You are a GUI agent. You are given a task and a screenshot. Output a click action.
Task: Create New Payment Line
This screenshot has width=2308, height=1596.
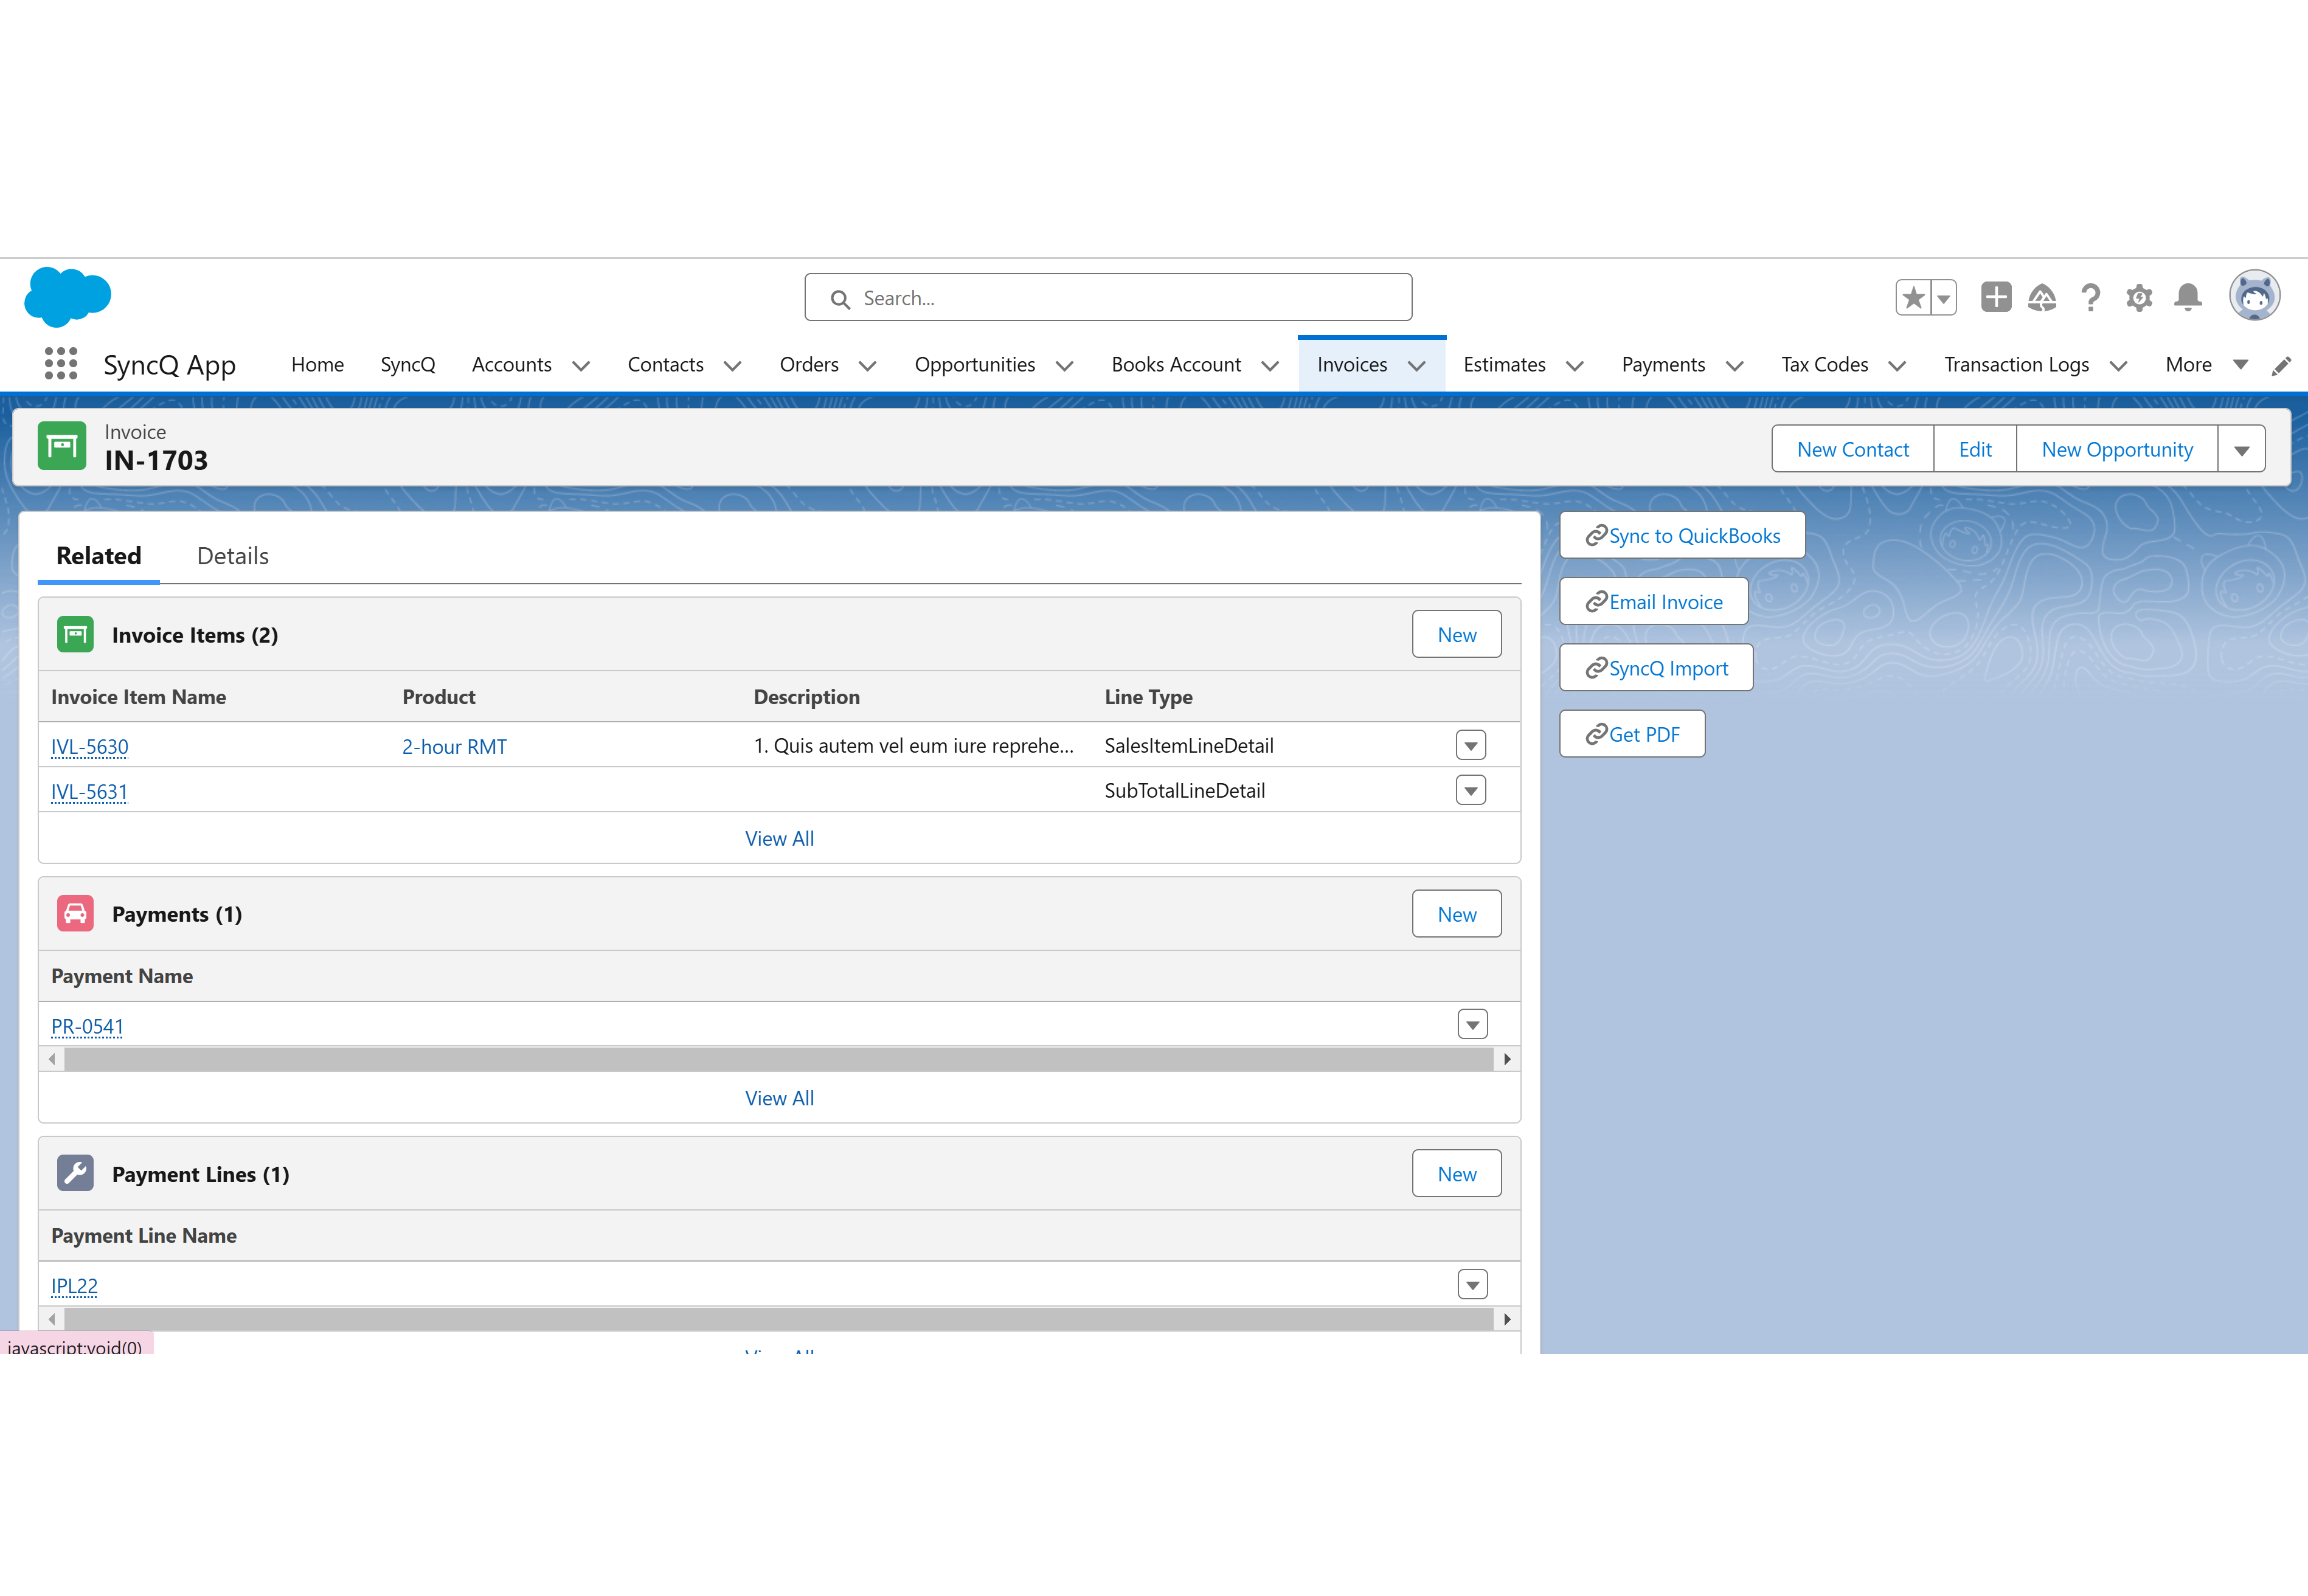tap(1457, 1174)
